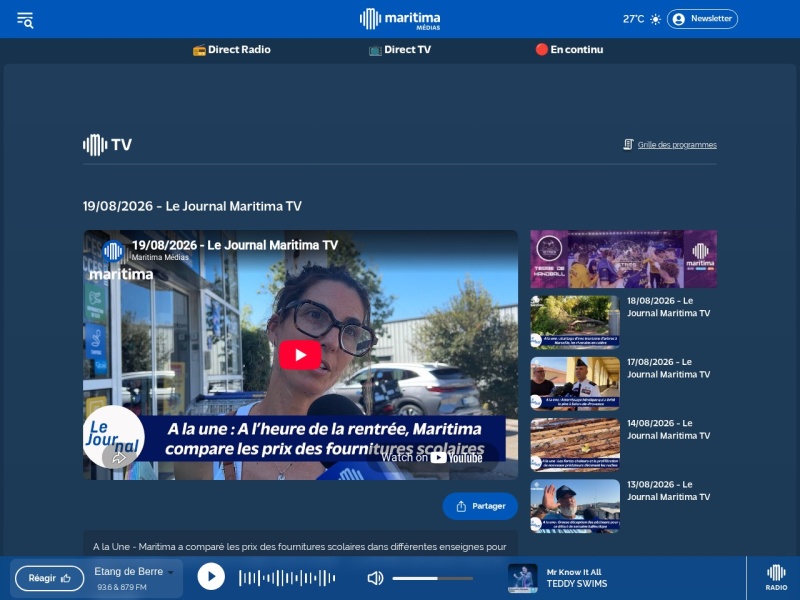The height and width of the screenshot is (600, 800).
Task: Click the 27°C temperature reading
Action: [x=633, y=19]
